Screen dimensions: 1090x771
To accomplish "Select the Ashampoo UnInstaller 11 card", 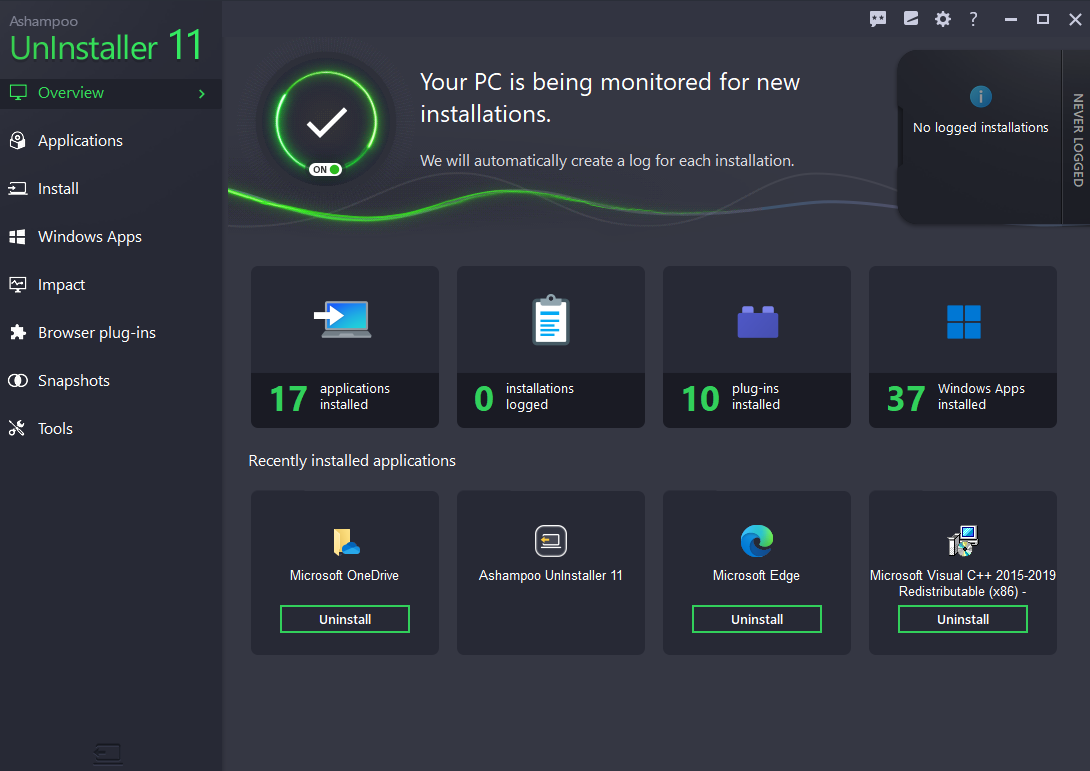I will tap(550, 572).
